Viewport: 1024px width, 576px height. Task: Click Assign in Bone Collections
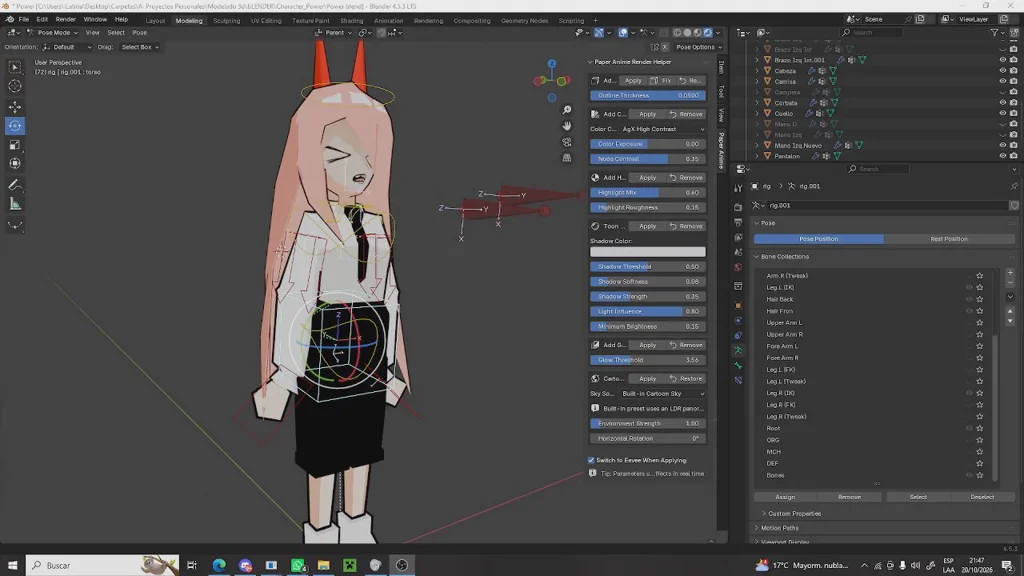[785, 497]
